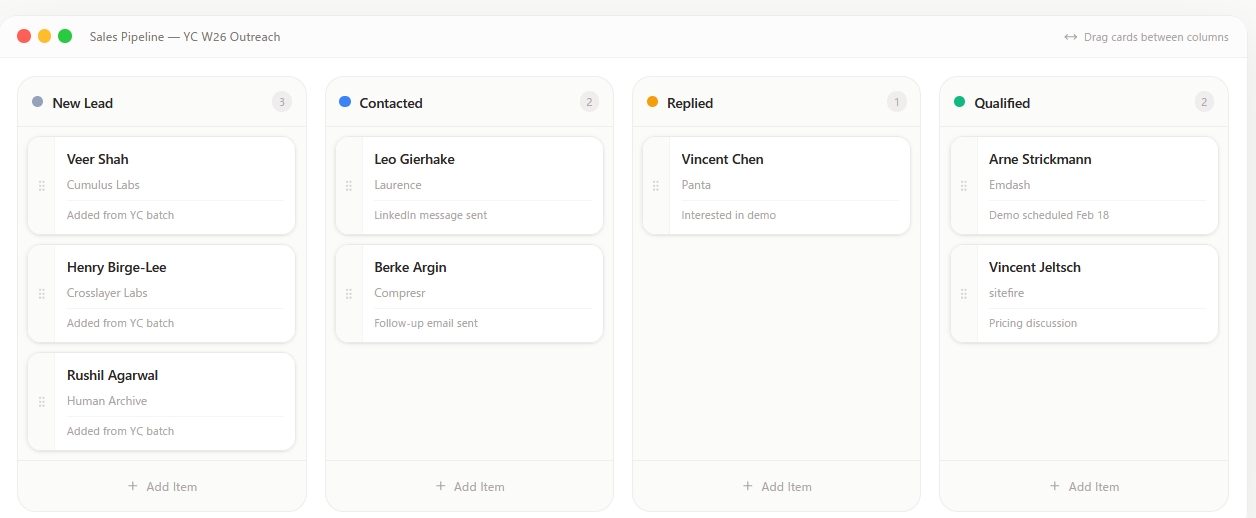The height and width of the screenshot is (518, 1256).
Task: Add Item to Contacted column
Action: coord(469,487)
